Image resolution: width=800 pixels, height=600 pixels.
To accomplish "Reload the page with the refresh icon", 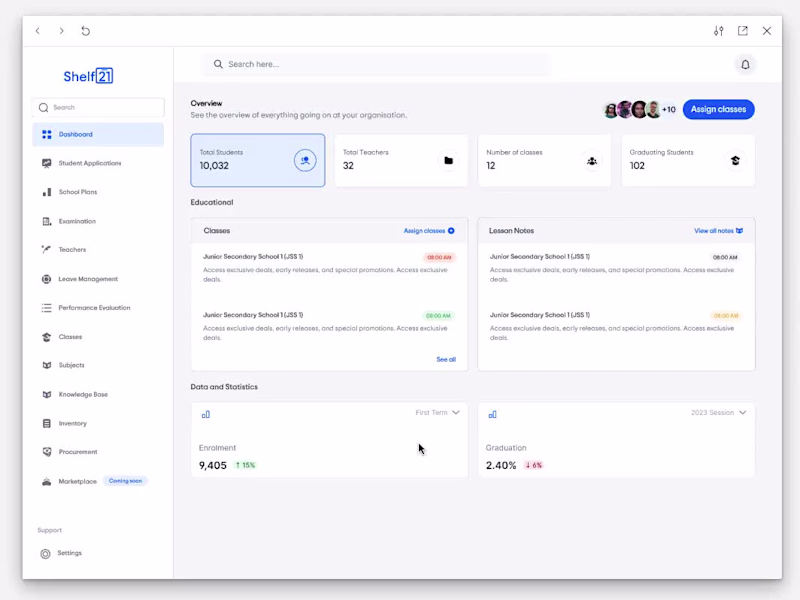I will click(x=86, y=31).
